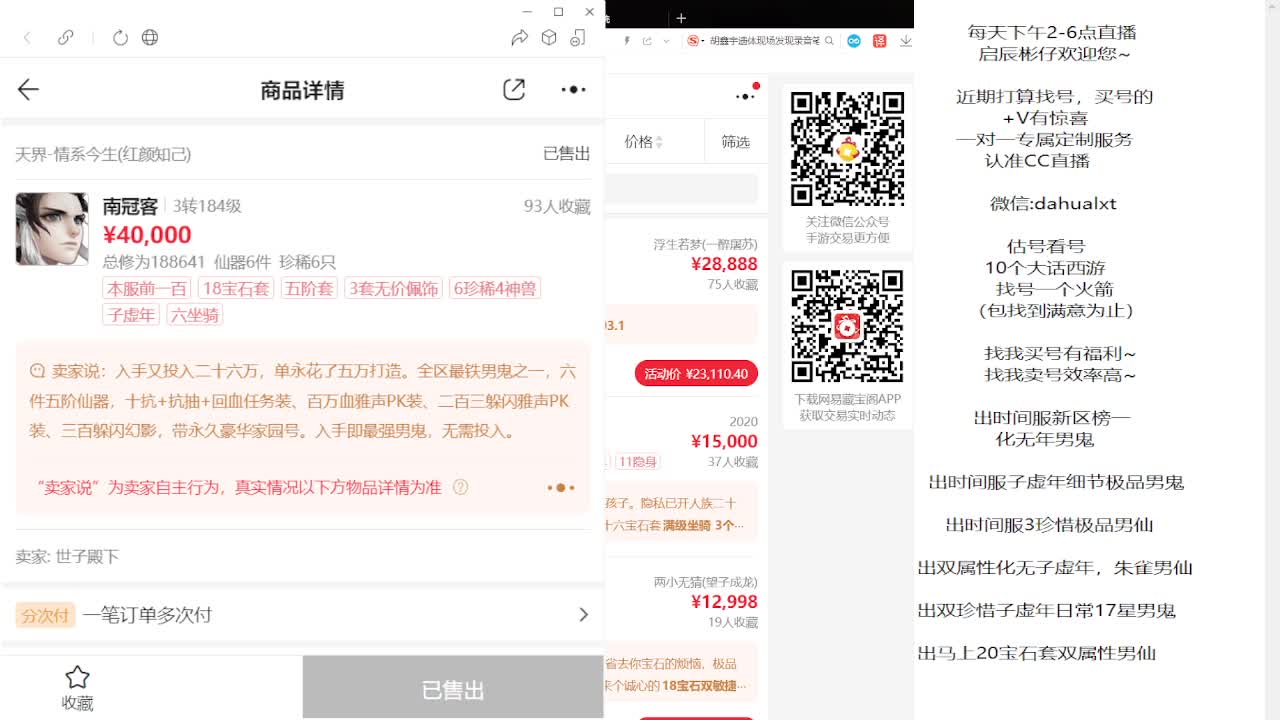
Task: Click the 3D cube icon in top toolbar
Action: pyautogui.click(x=549, y=38)
